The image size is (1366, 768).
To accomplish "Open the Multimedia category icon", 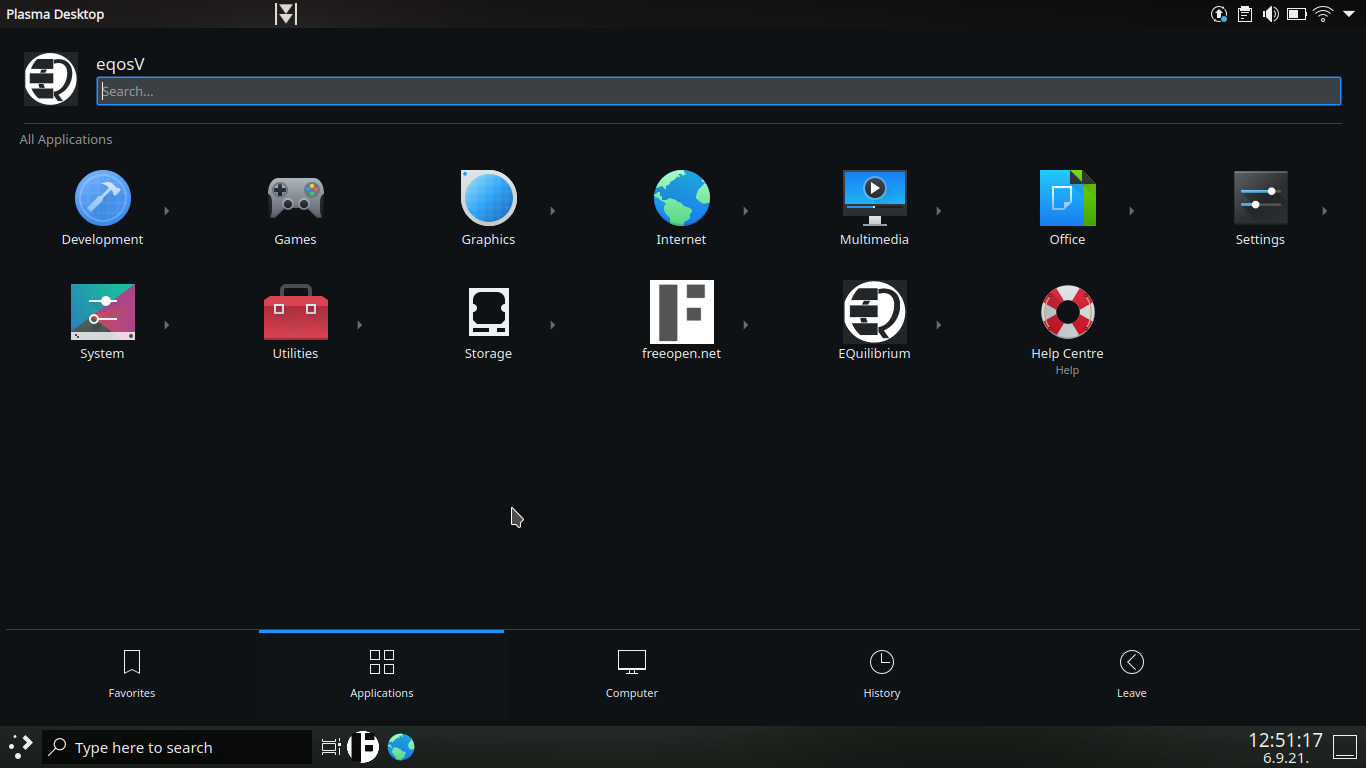I will coord(874,198).
